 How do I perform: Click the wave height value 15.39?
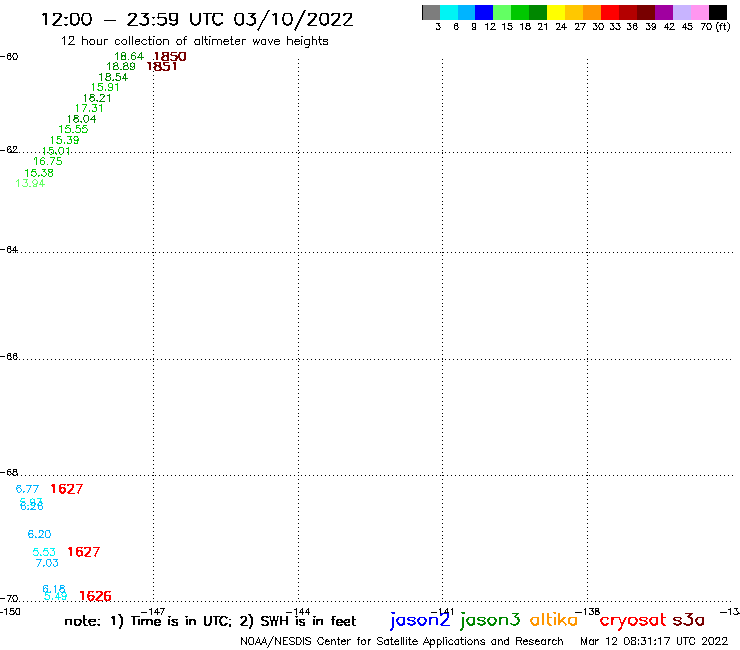(65, 140)
